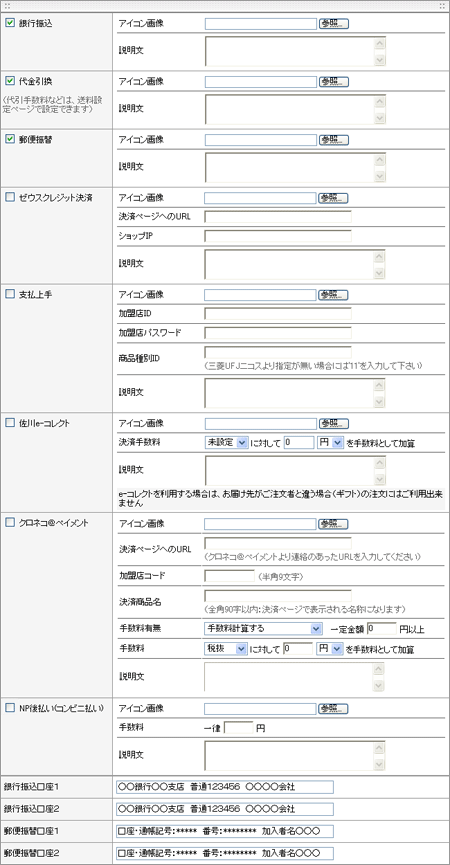Click 参照 button for 銀行振込 icon image
This screenshot has width=450, height=865.
pyautogui.click(x=334, y=24)
